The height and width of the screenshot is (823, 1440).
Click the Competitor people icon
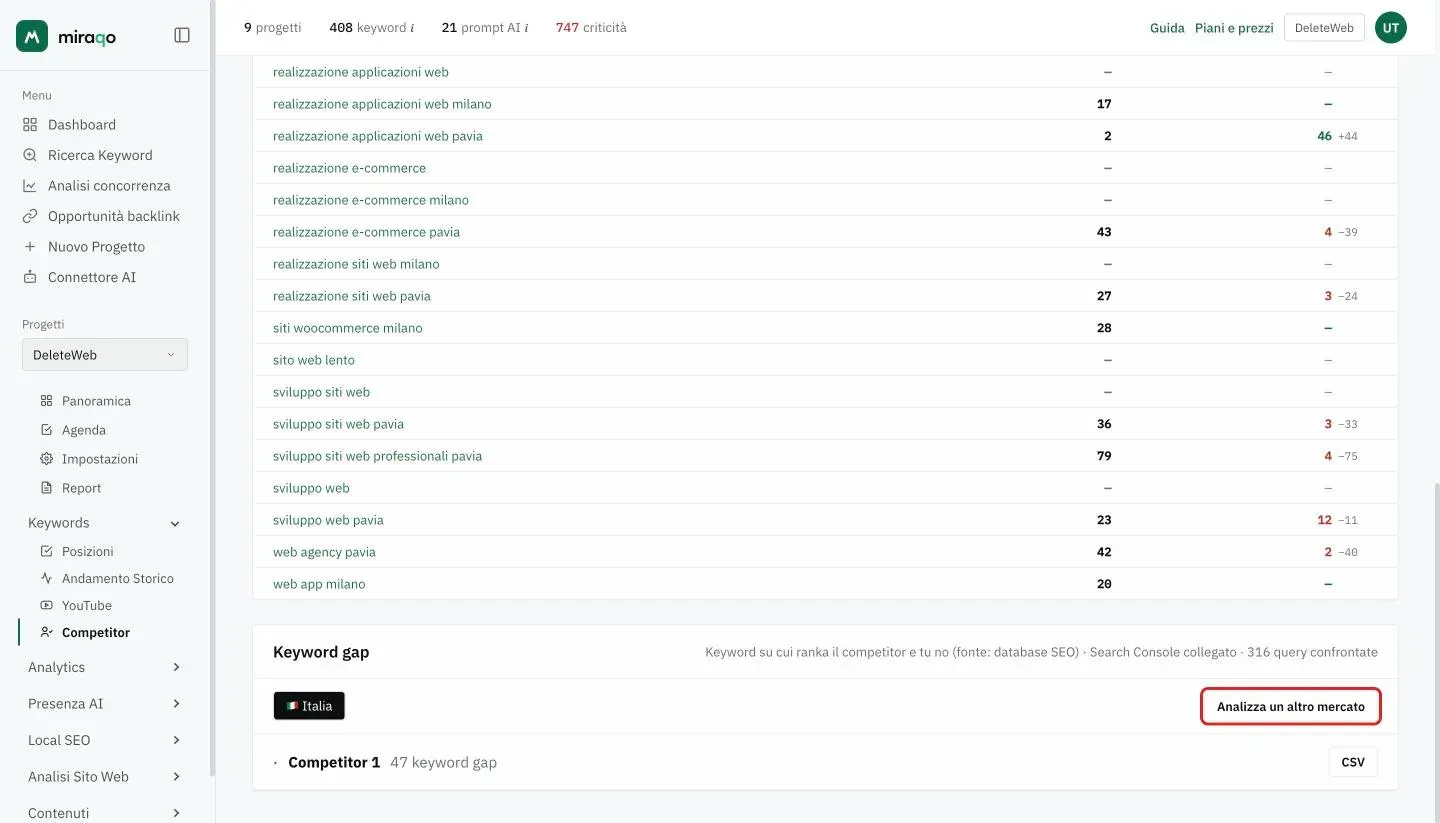point(46,632)
